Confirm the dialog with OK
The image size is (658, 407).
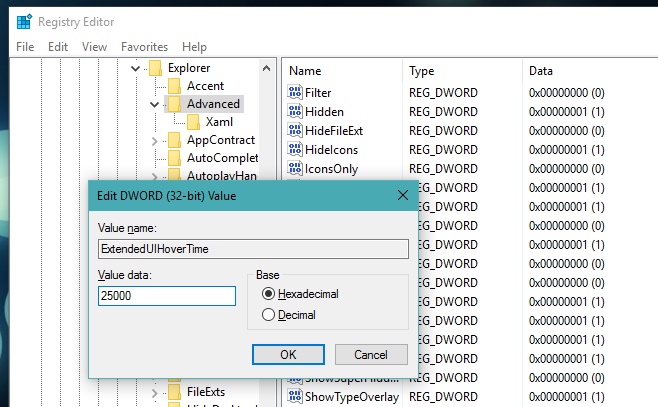(x=288, y=355)
